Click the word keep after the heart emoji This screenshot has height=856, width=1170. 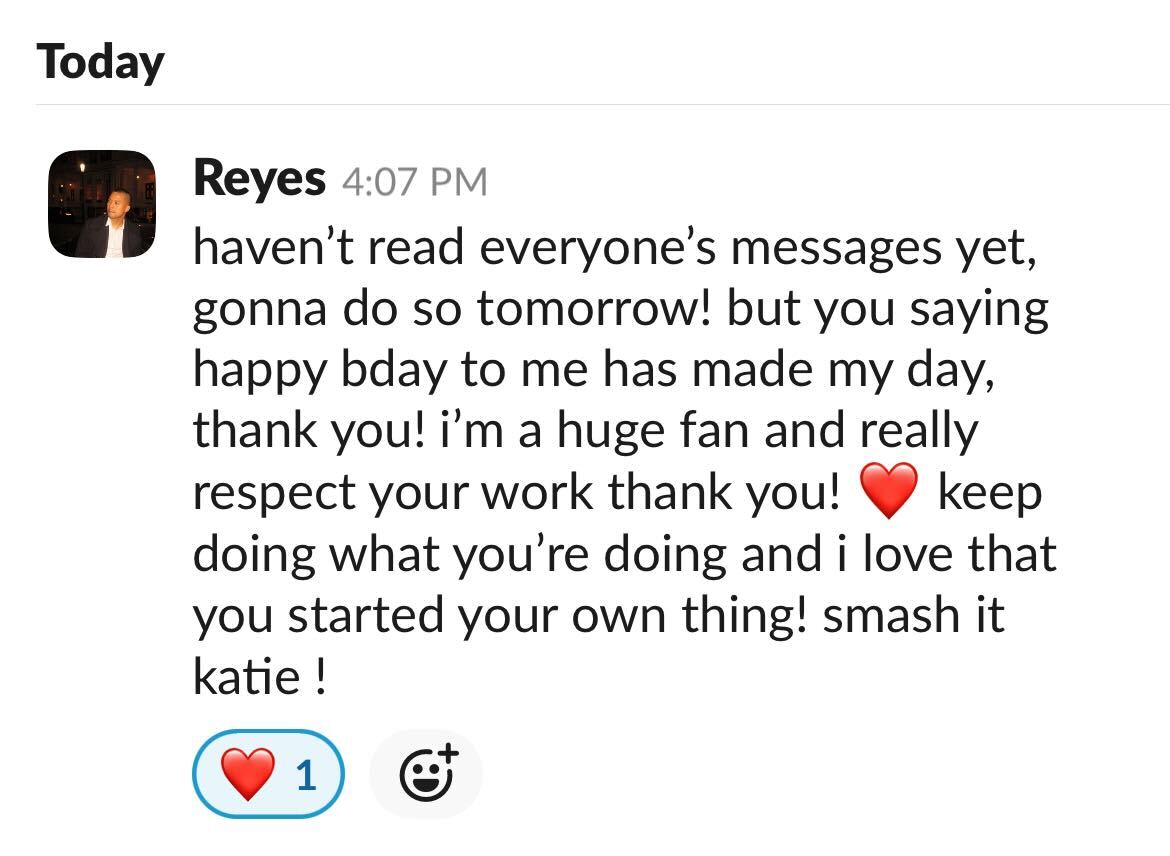(x=989, y=493)
